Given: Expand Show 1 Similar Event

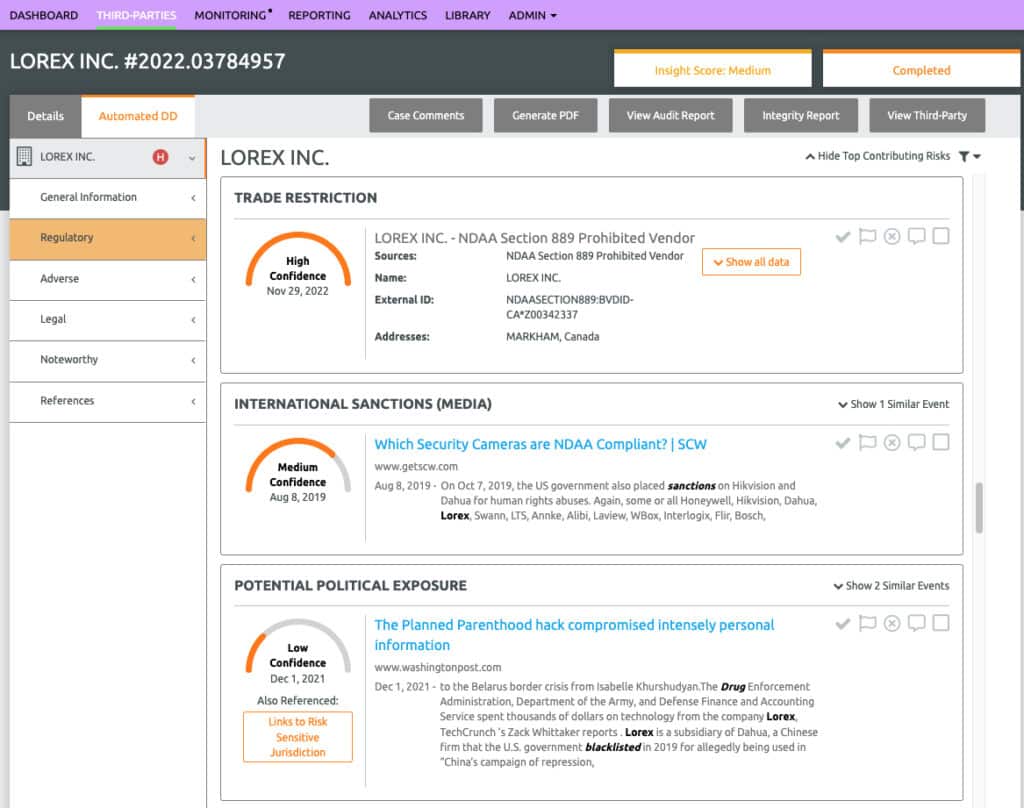Looking at the screenshot, I should 893,405.
